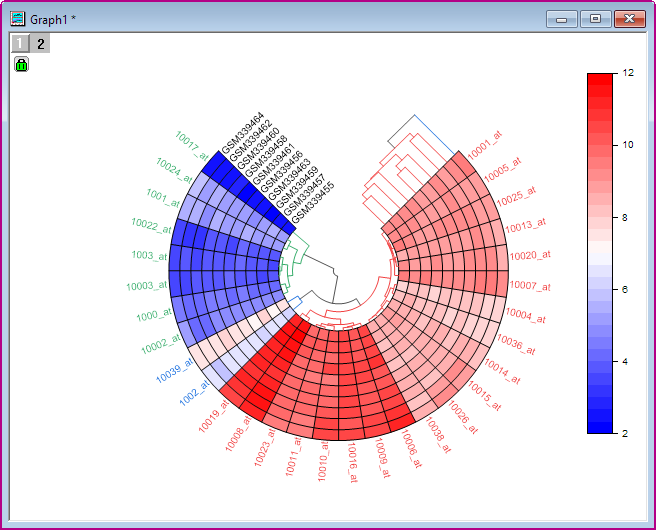This screenshot has width=656, height=530.
Task: Click red top of the color scale
Action: pos(598,80)
